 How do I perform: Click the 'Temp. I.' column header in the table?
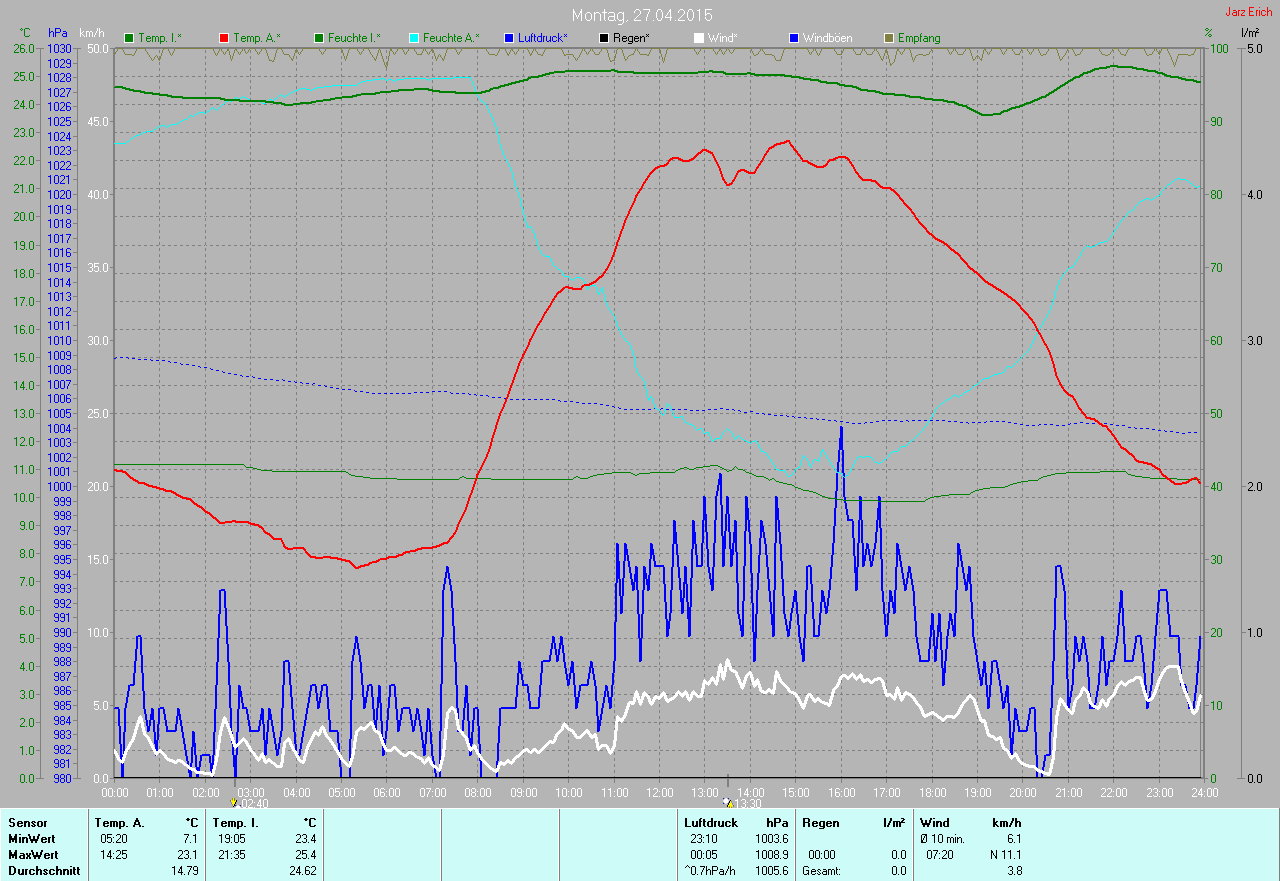[236, 823]
